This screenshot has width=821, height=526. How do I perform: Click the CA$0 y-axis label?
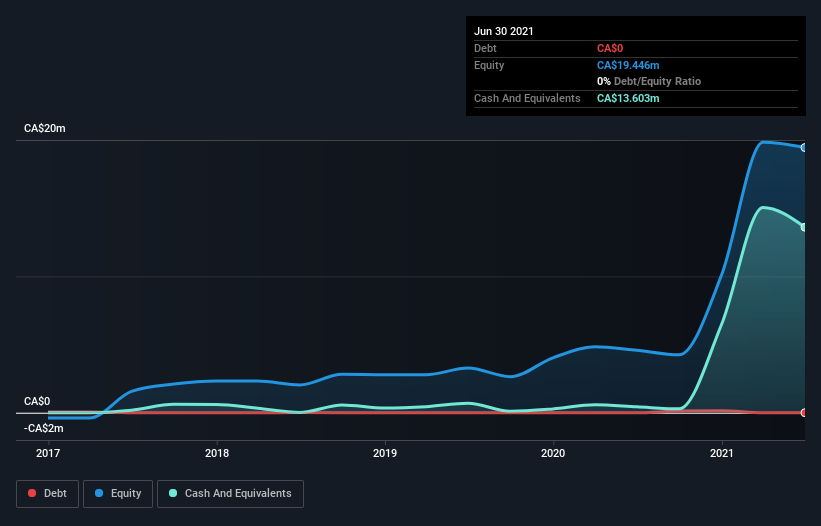click(x=37, y=401)
